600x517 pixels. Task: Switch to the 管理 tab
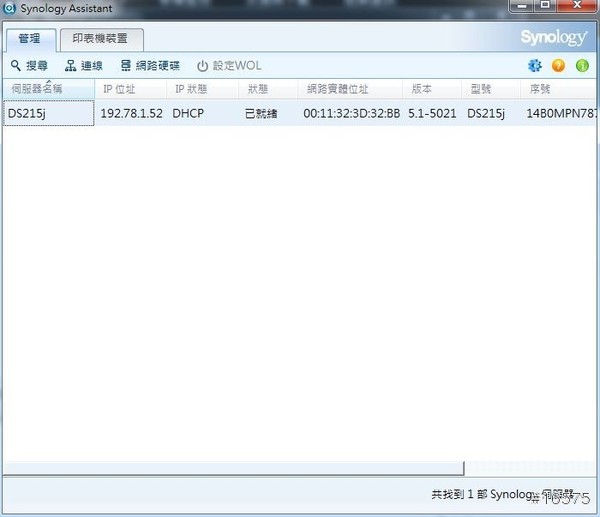tap(31, 39)
